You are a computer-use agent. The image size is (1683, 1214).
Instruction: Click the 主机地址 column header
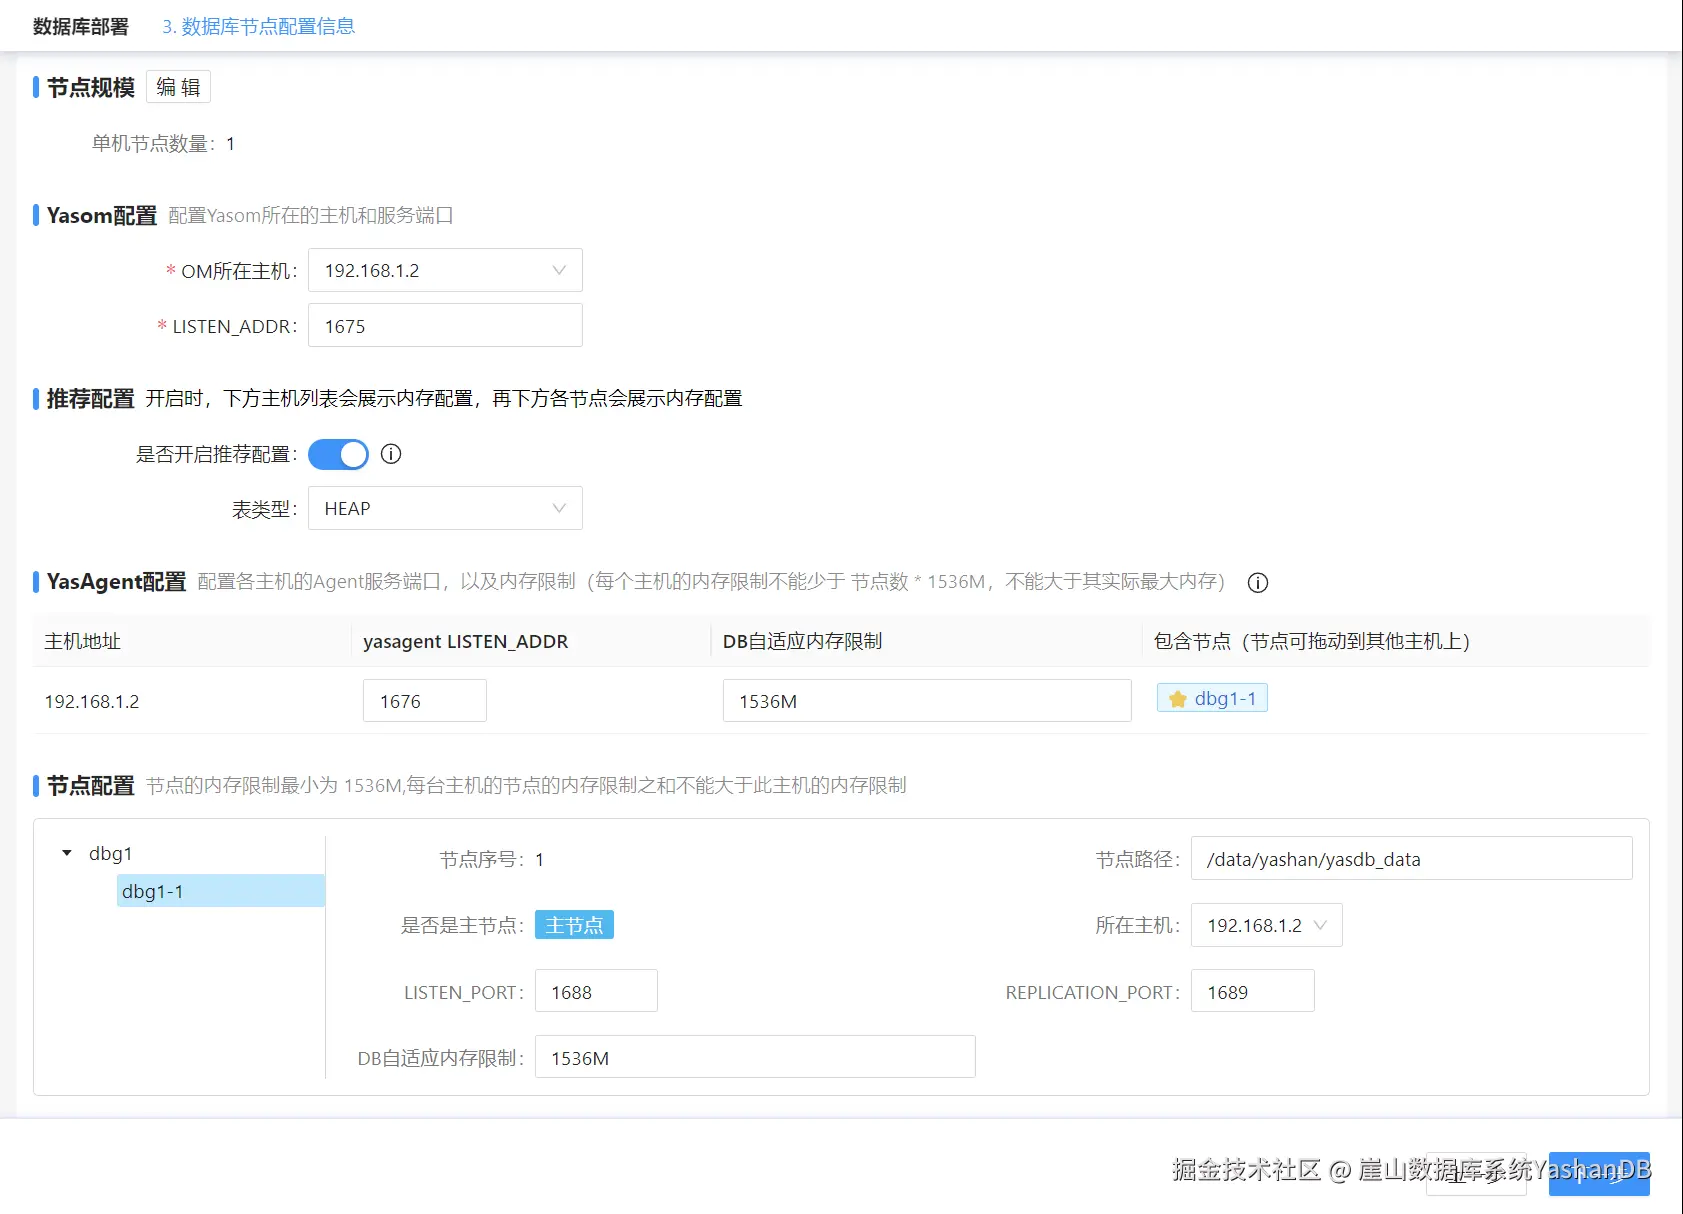[x=82, y=641]
